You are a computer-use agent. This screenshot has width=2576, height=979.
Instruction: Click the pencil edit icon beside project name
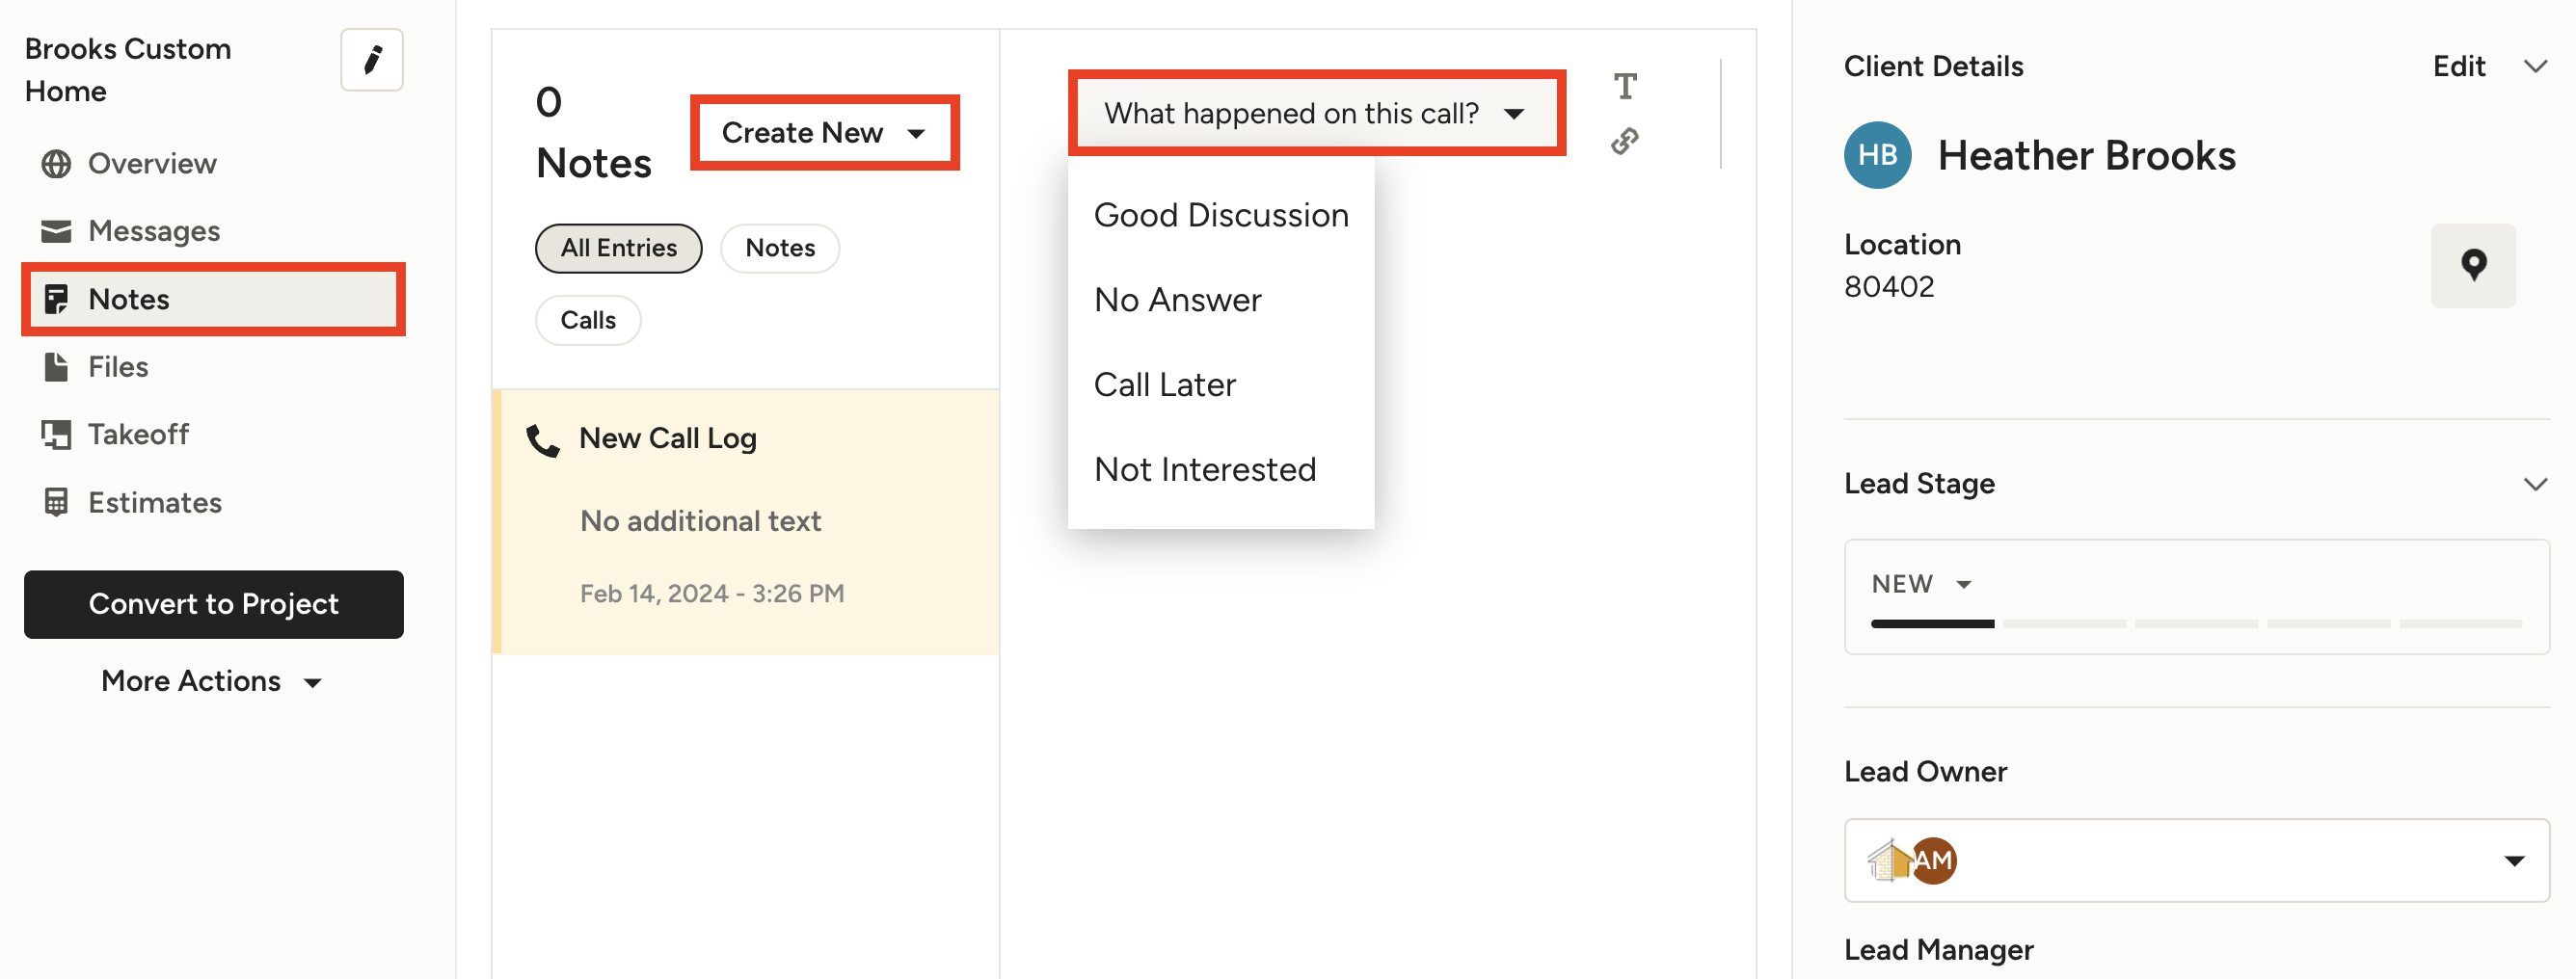[x=371, y=60]
